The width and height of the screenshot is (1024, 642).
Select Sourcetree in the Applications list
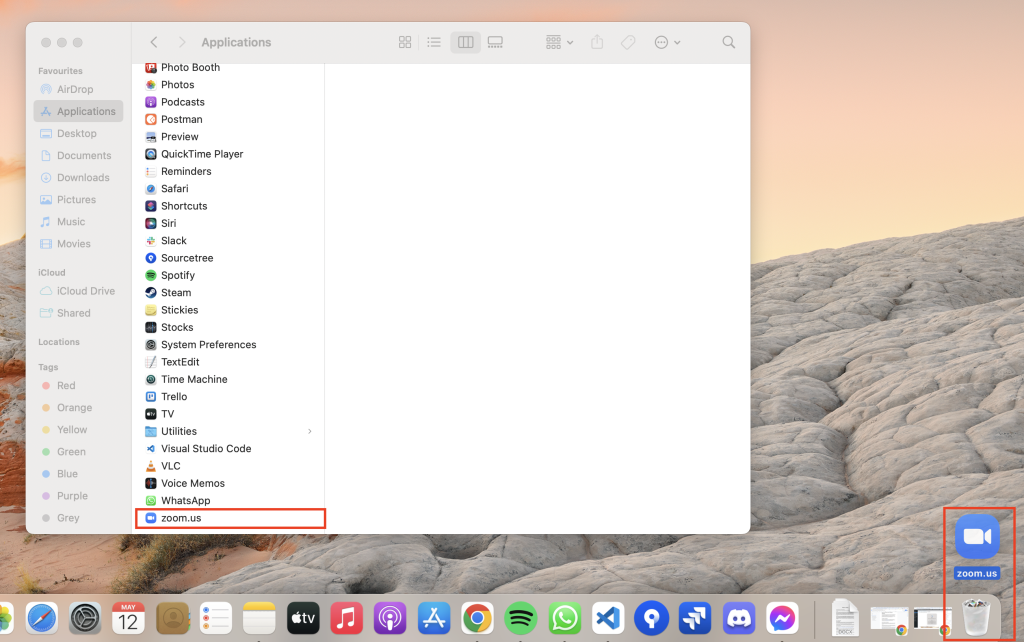click(230, 258)
